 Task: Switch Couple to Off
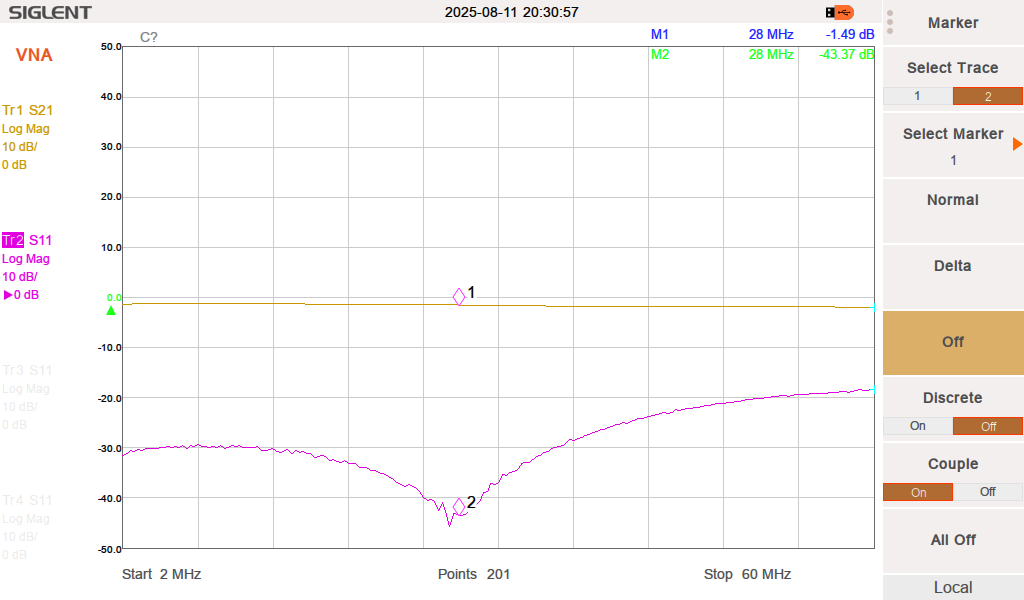click(x=987, y=492)
